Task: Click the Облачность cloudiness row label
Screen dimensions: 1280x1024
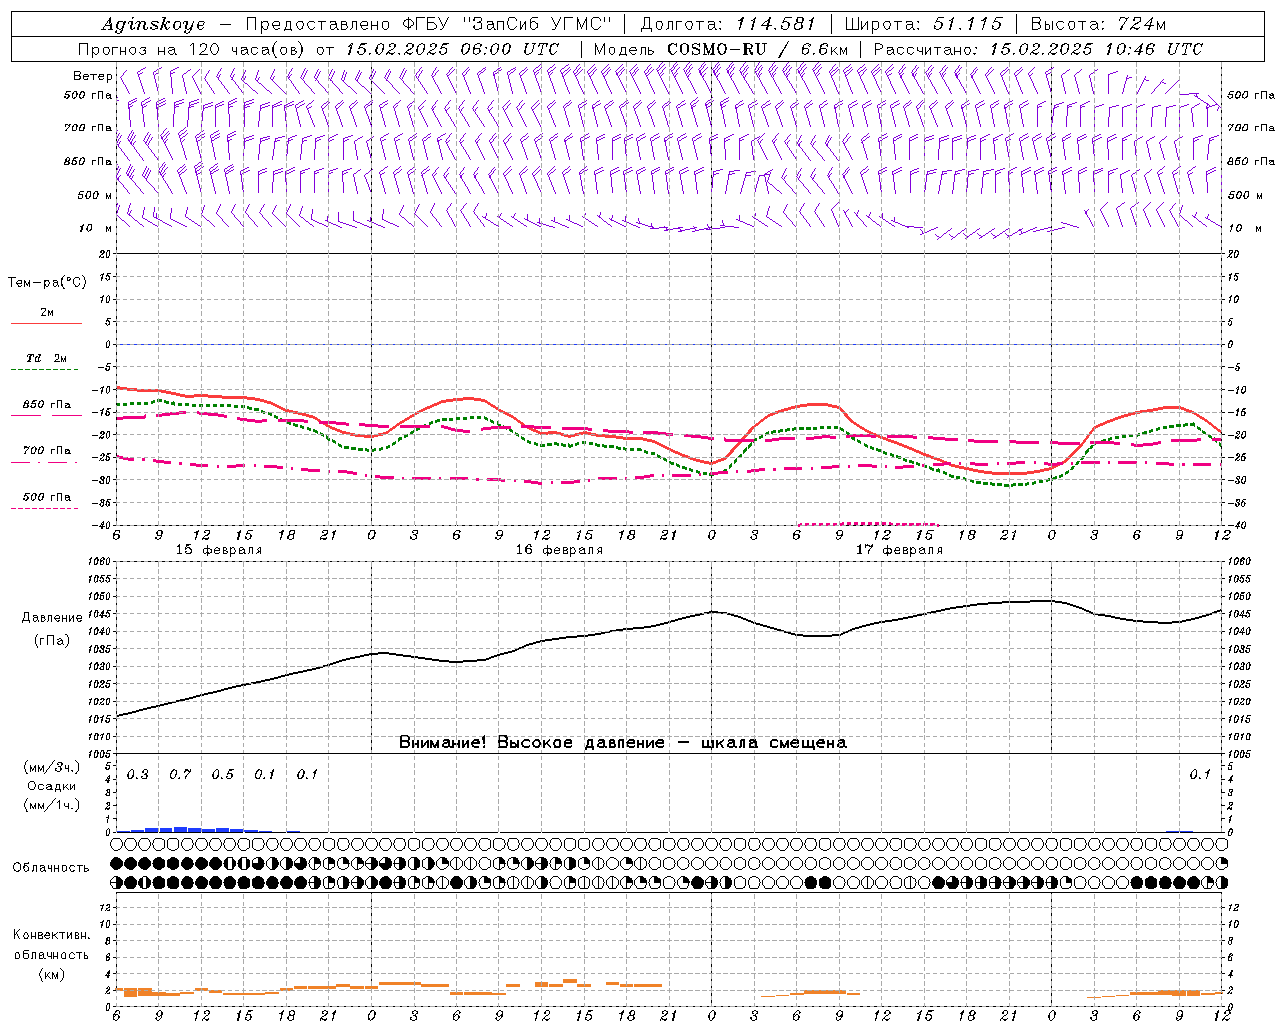Action: 51,867
